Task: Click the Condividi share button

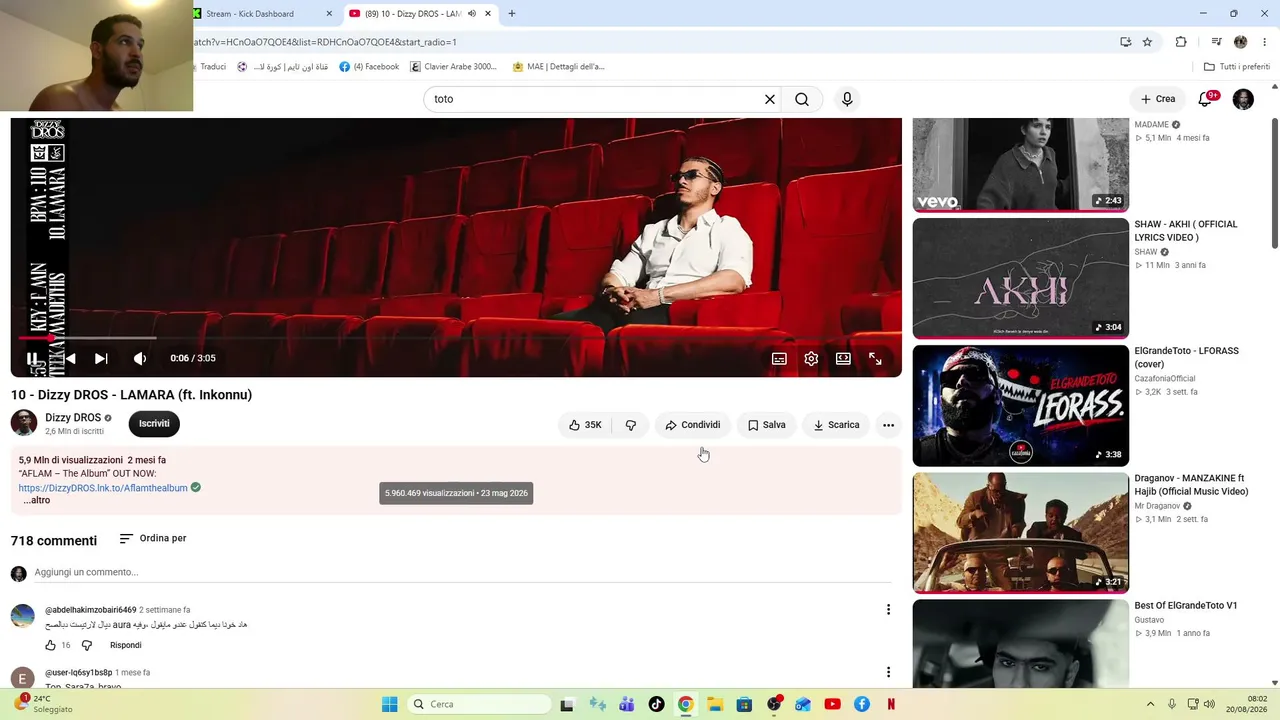Action: tap(692, 425)
